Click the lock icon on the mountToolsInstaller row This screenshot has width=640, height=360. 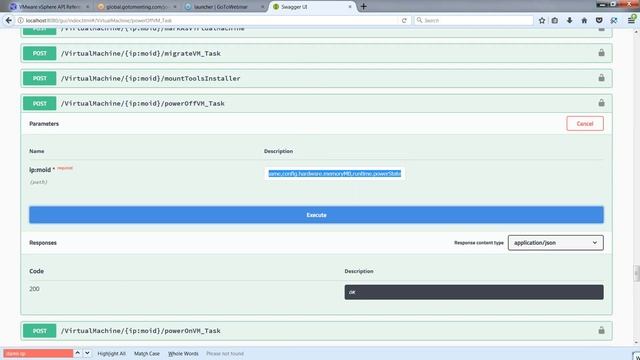pos(601,78)
